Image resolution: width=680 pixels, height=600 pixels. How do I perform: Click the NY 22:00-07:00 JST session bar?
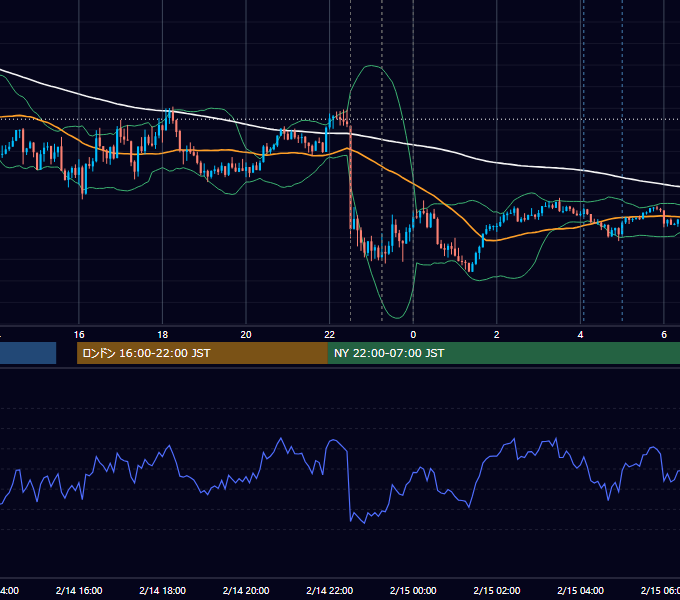[x=503, y=353]
